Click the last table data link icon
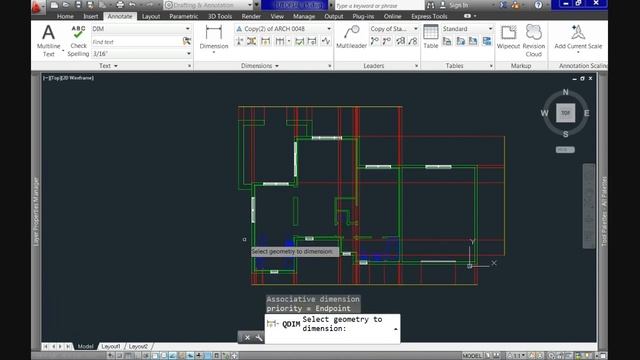Screen dimensions: 640x360 click(487, 41)
